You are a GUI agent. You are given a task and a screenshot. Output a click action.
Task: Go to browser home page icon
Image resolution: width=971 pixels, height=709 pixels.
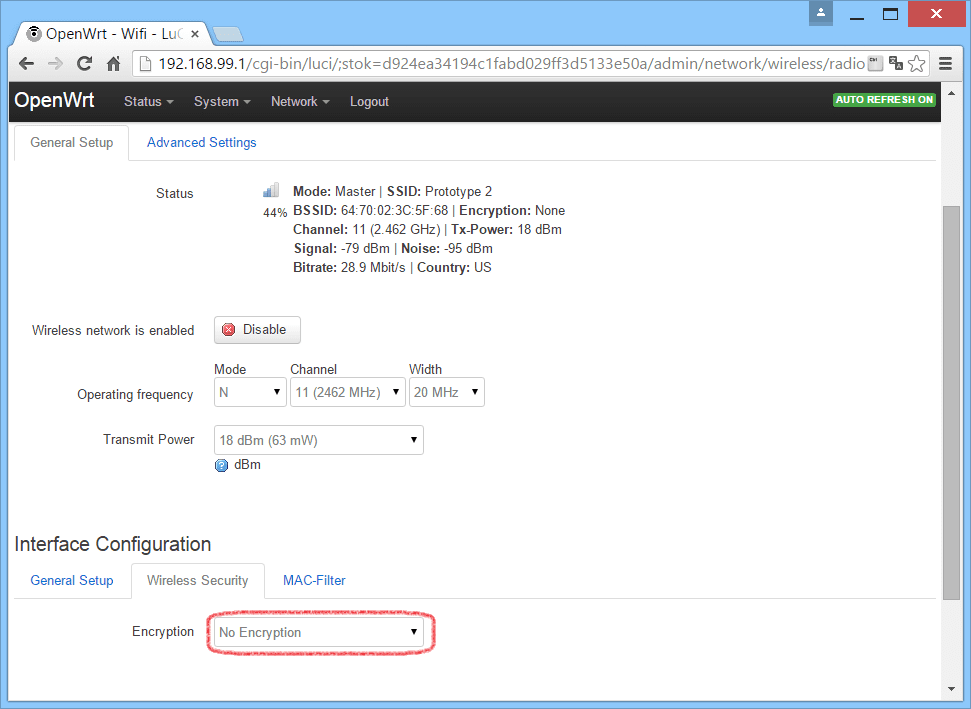pos(113,64)
